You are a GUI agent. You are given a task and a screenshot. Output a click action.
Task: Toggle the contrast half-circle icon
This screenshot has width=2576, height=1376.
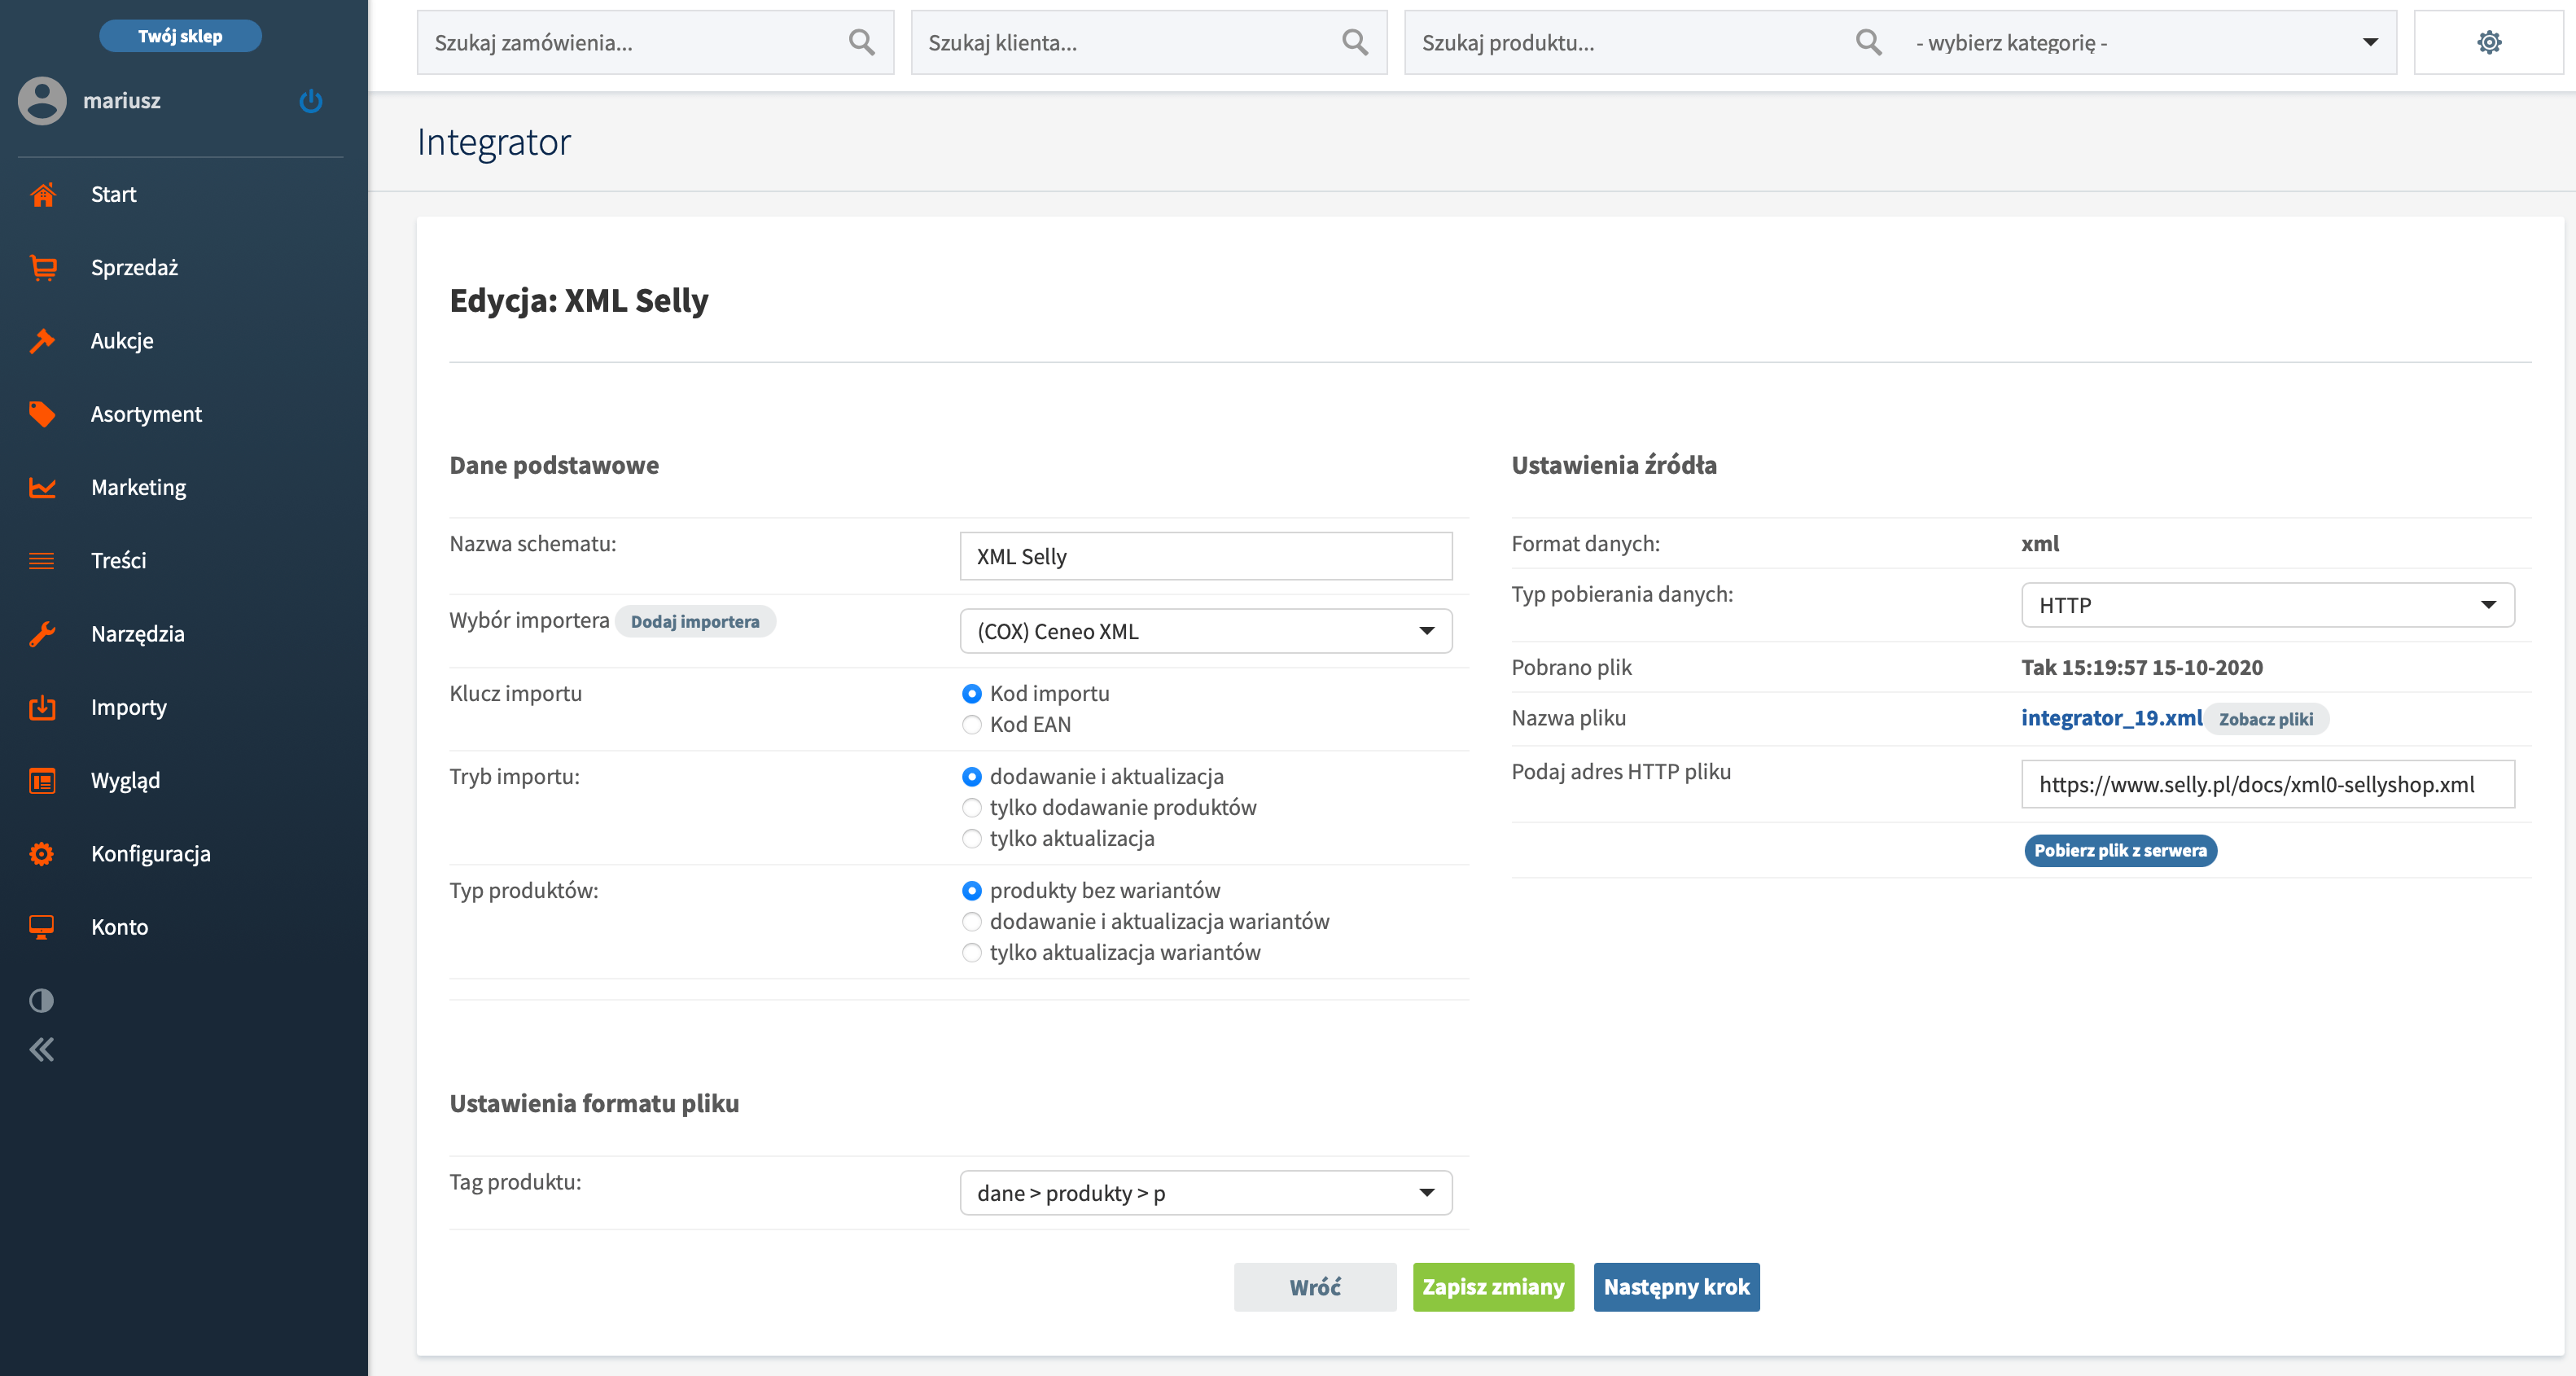[42, 1001]
